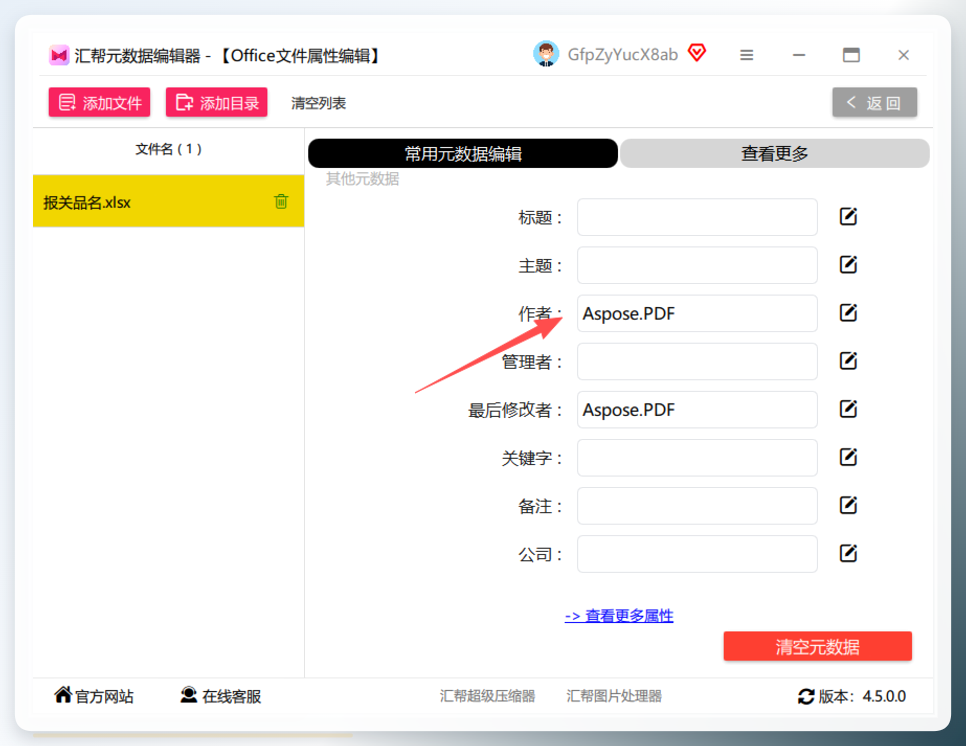Click the 关键字 input field
966x746 pixels.
click(x=697, y=457)
